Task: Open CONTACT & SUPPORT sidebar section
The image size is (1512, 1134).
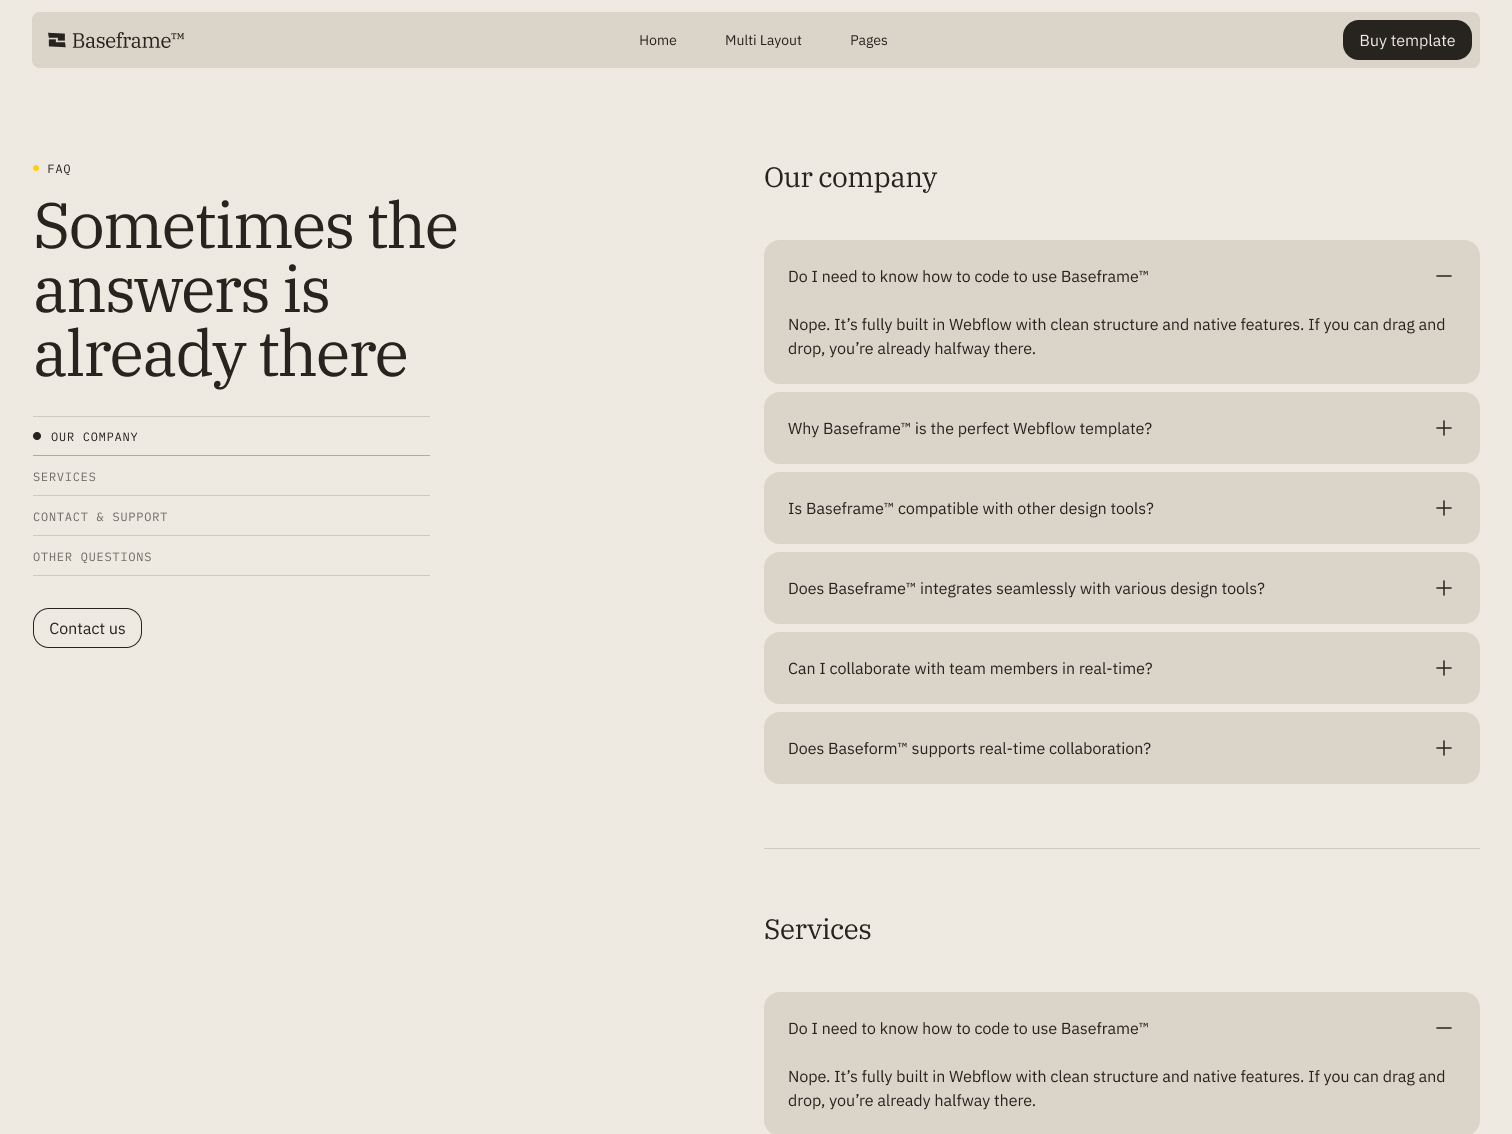Action: (x=100, y=516)
